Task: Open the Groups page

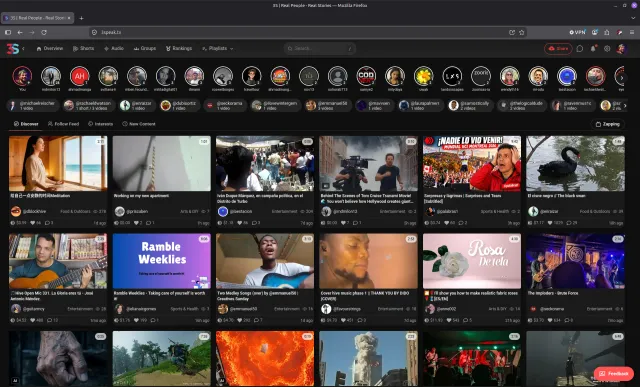Action: pyautogui.click(x=145, y=49)
